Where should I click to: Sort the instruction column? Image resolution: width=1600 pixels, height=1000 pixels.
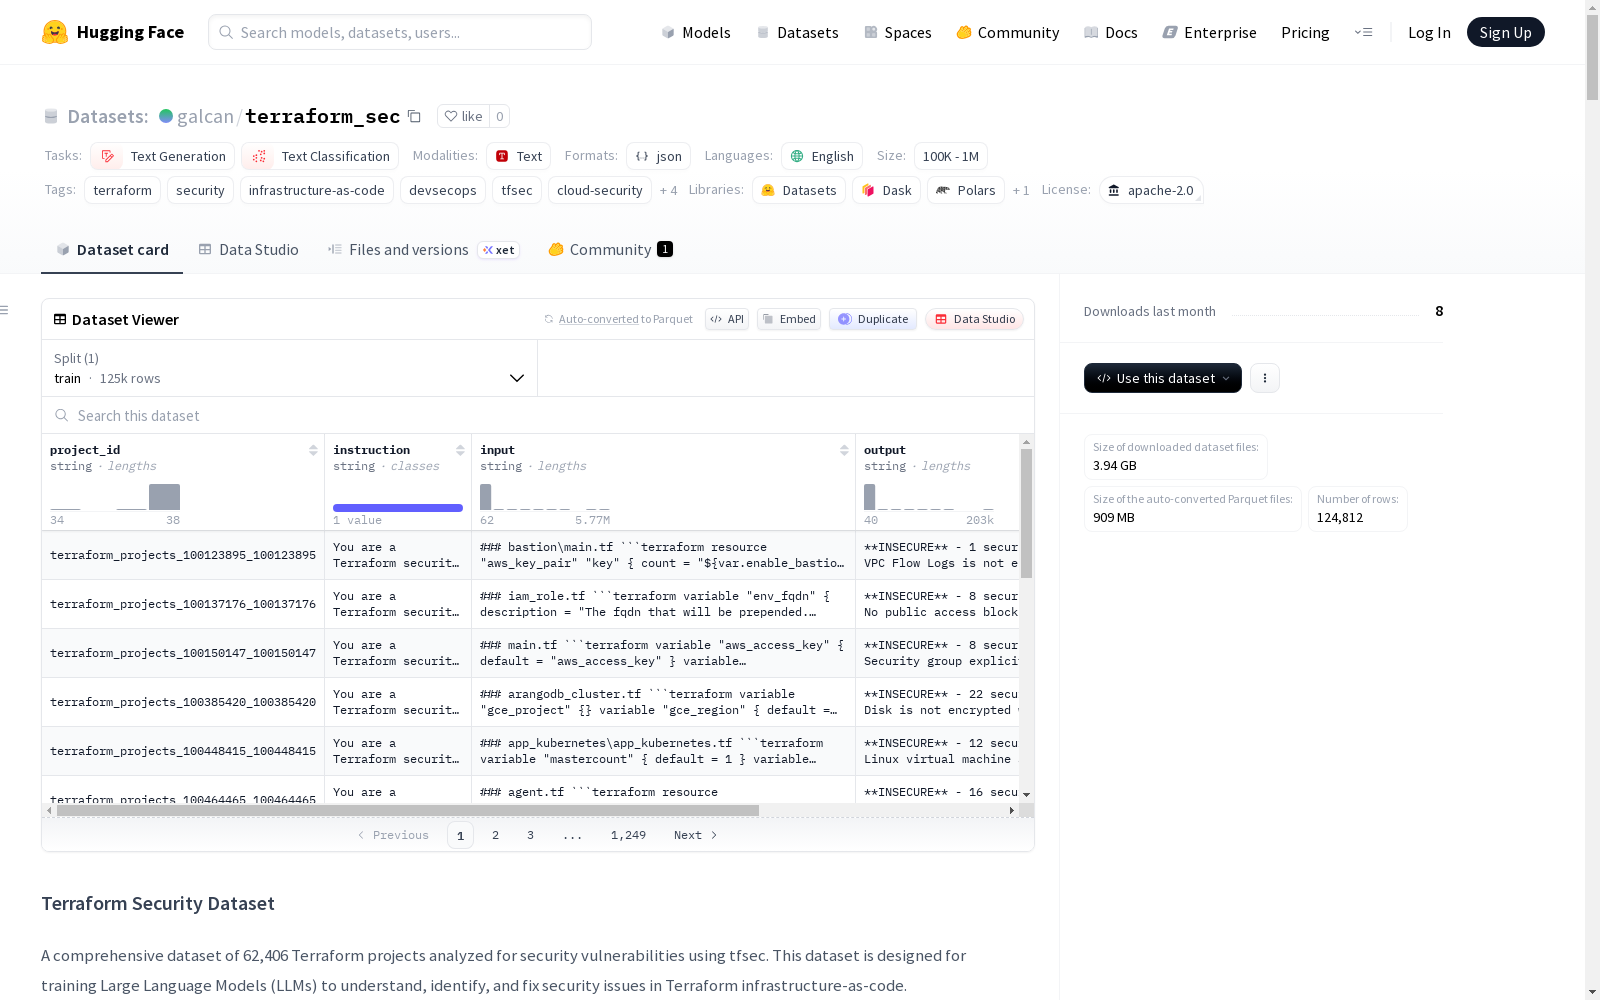click(x=460, y=450)
